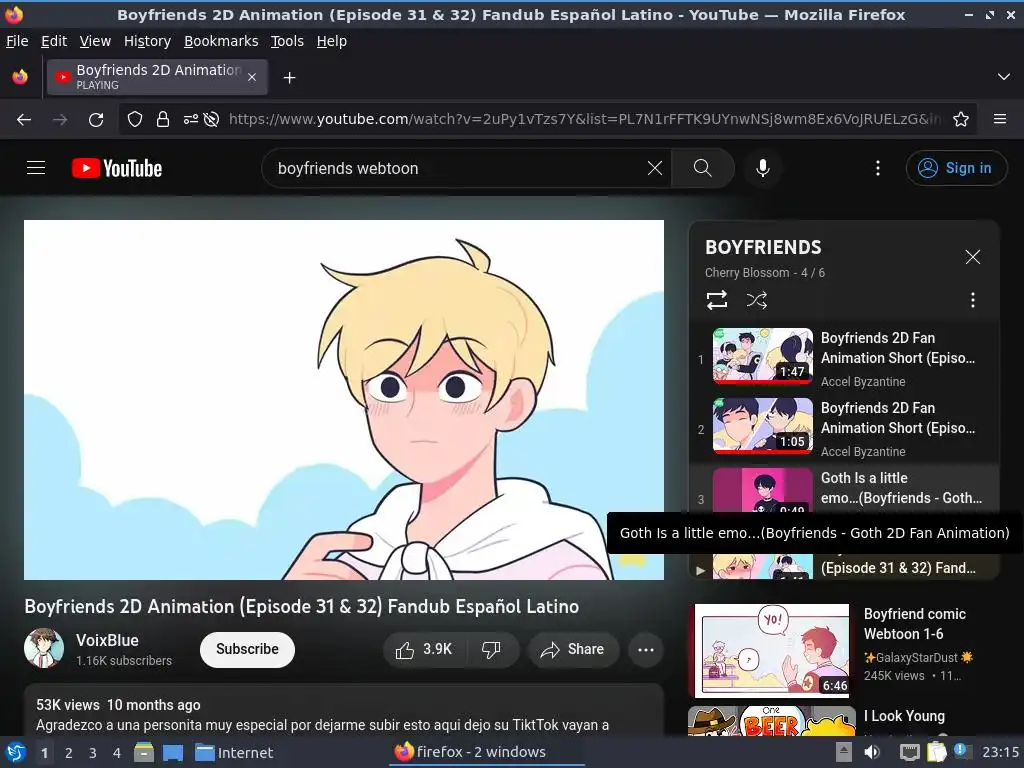Open the YouTube hamburger guide menu

coord(36,168)
